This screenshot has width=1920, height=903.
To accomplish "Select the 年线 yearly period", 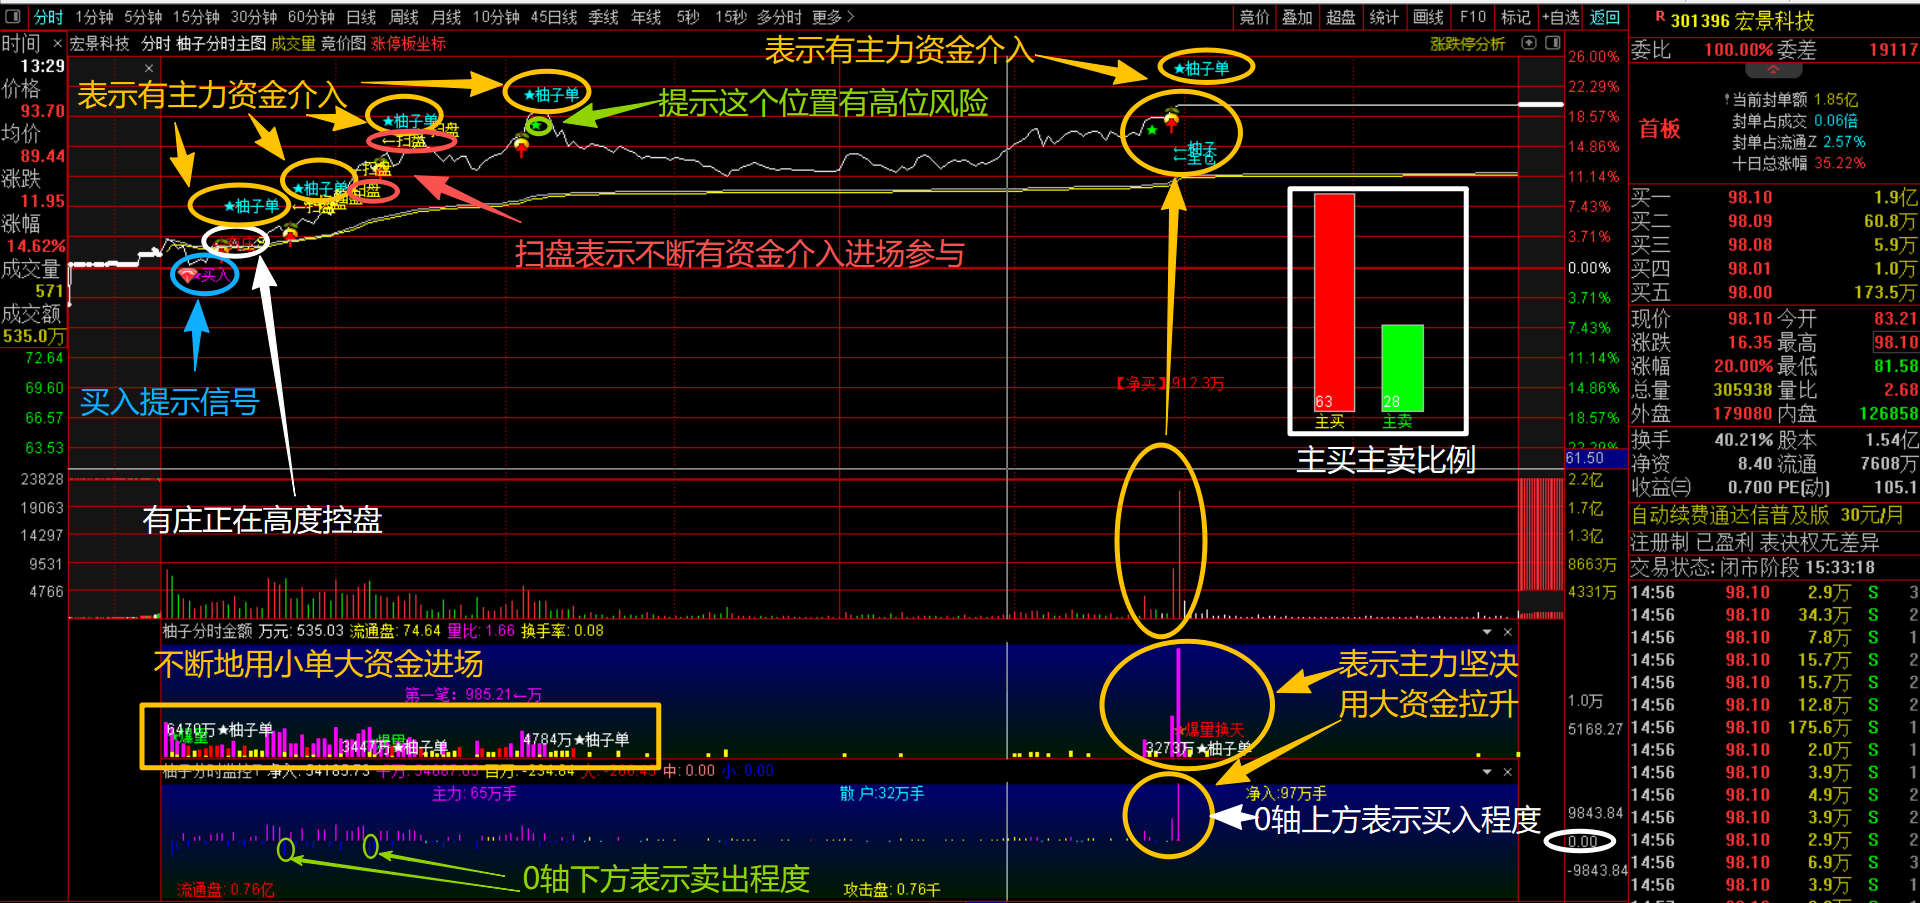I will point(646,17).
